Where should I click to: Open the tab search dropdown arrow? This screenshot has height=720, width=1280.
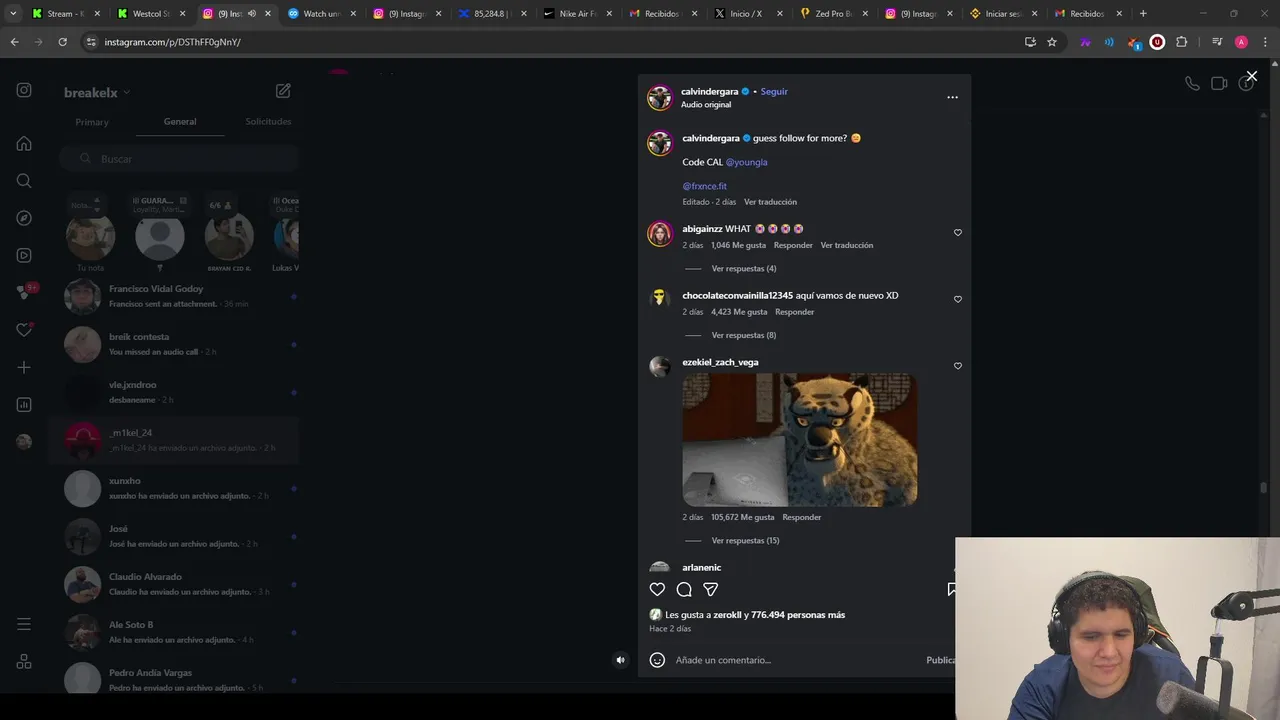point(13,14)
